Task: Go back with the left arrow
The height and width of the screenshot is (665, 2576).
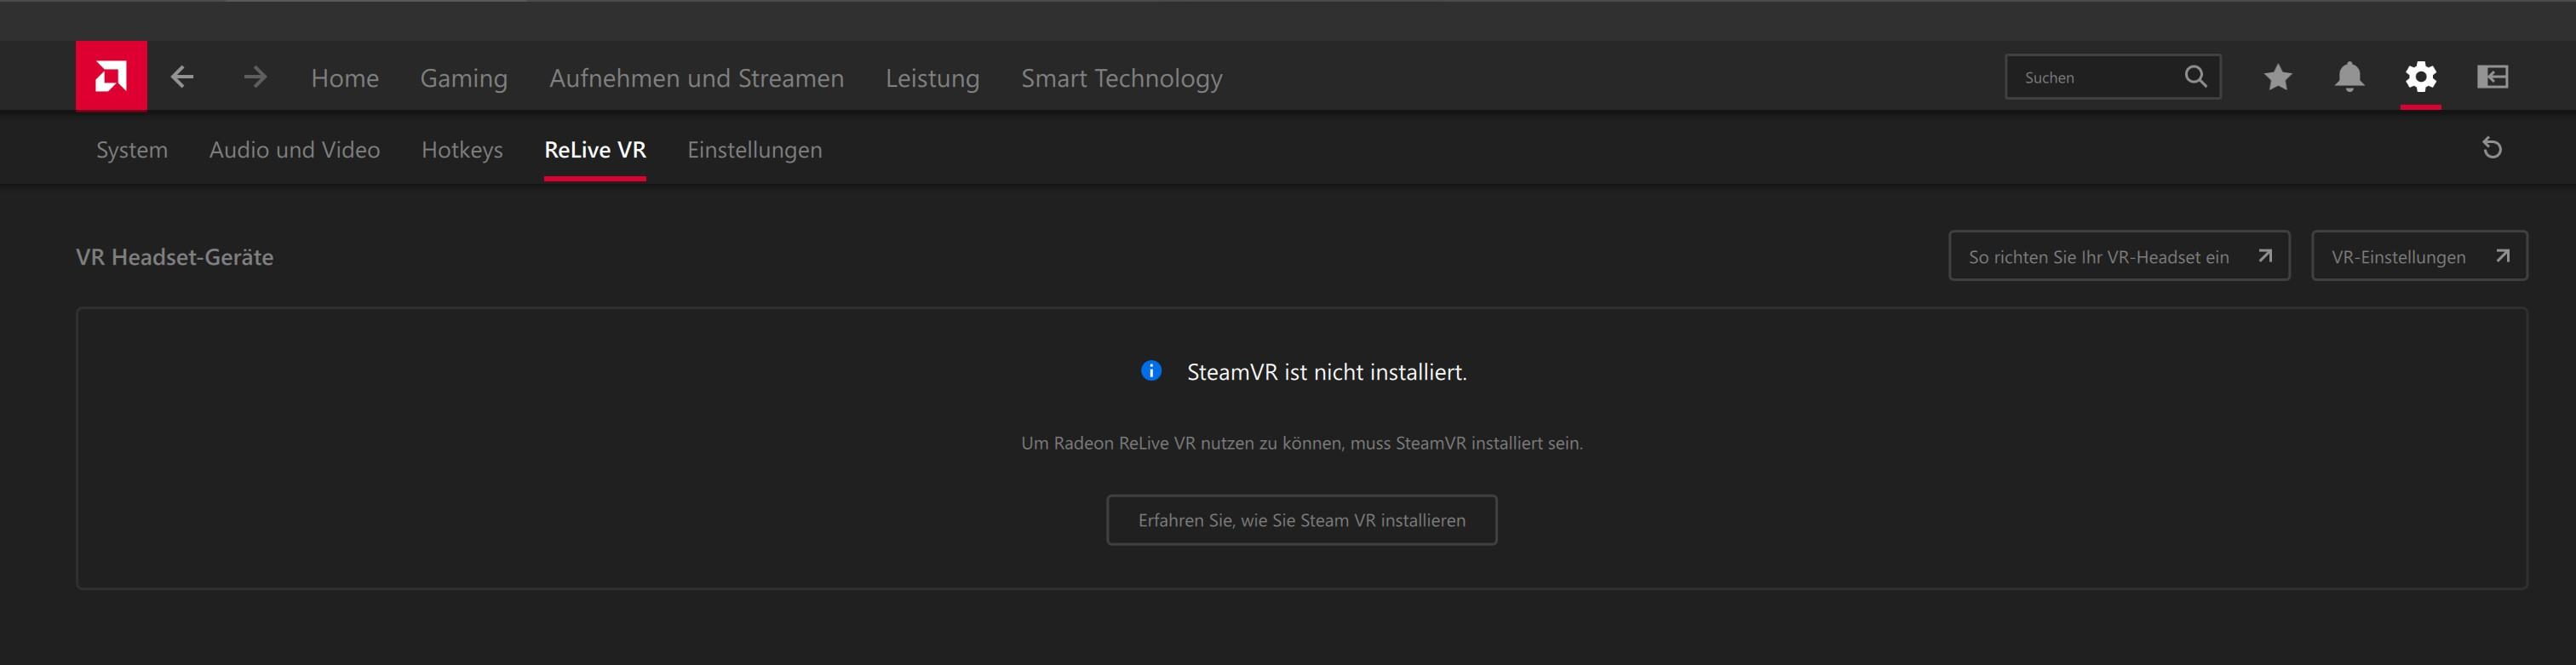Action: click(x=182, y=77)
